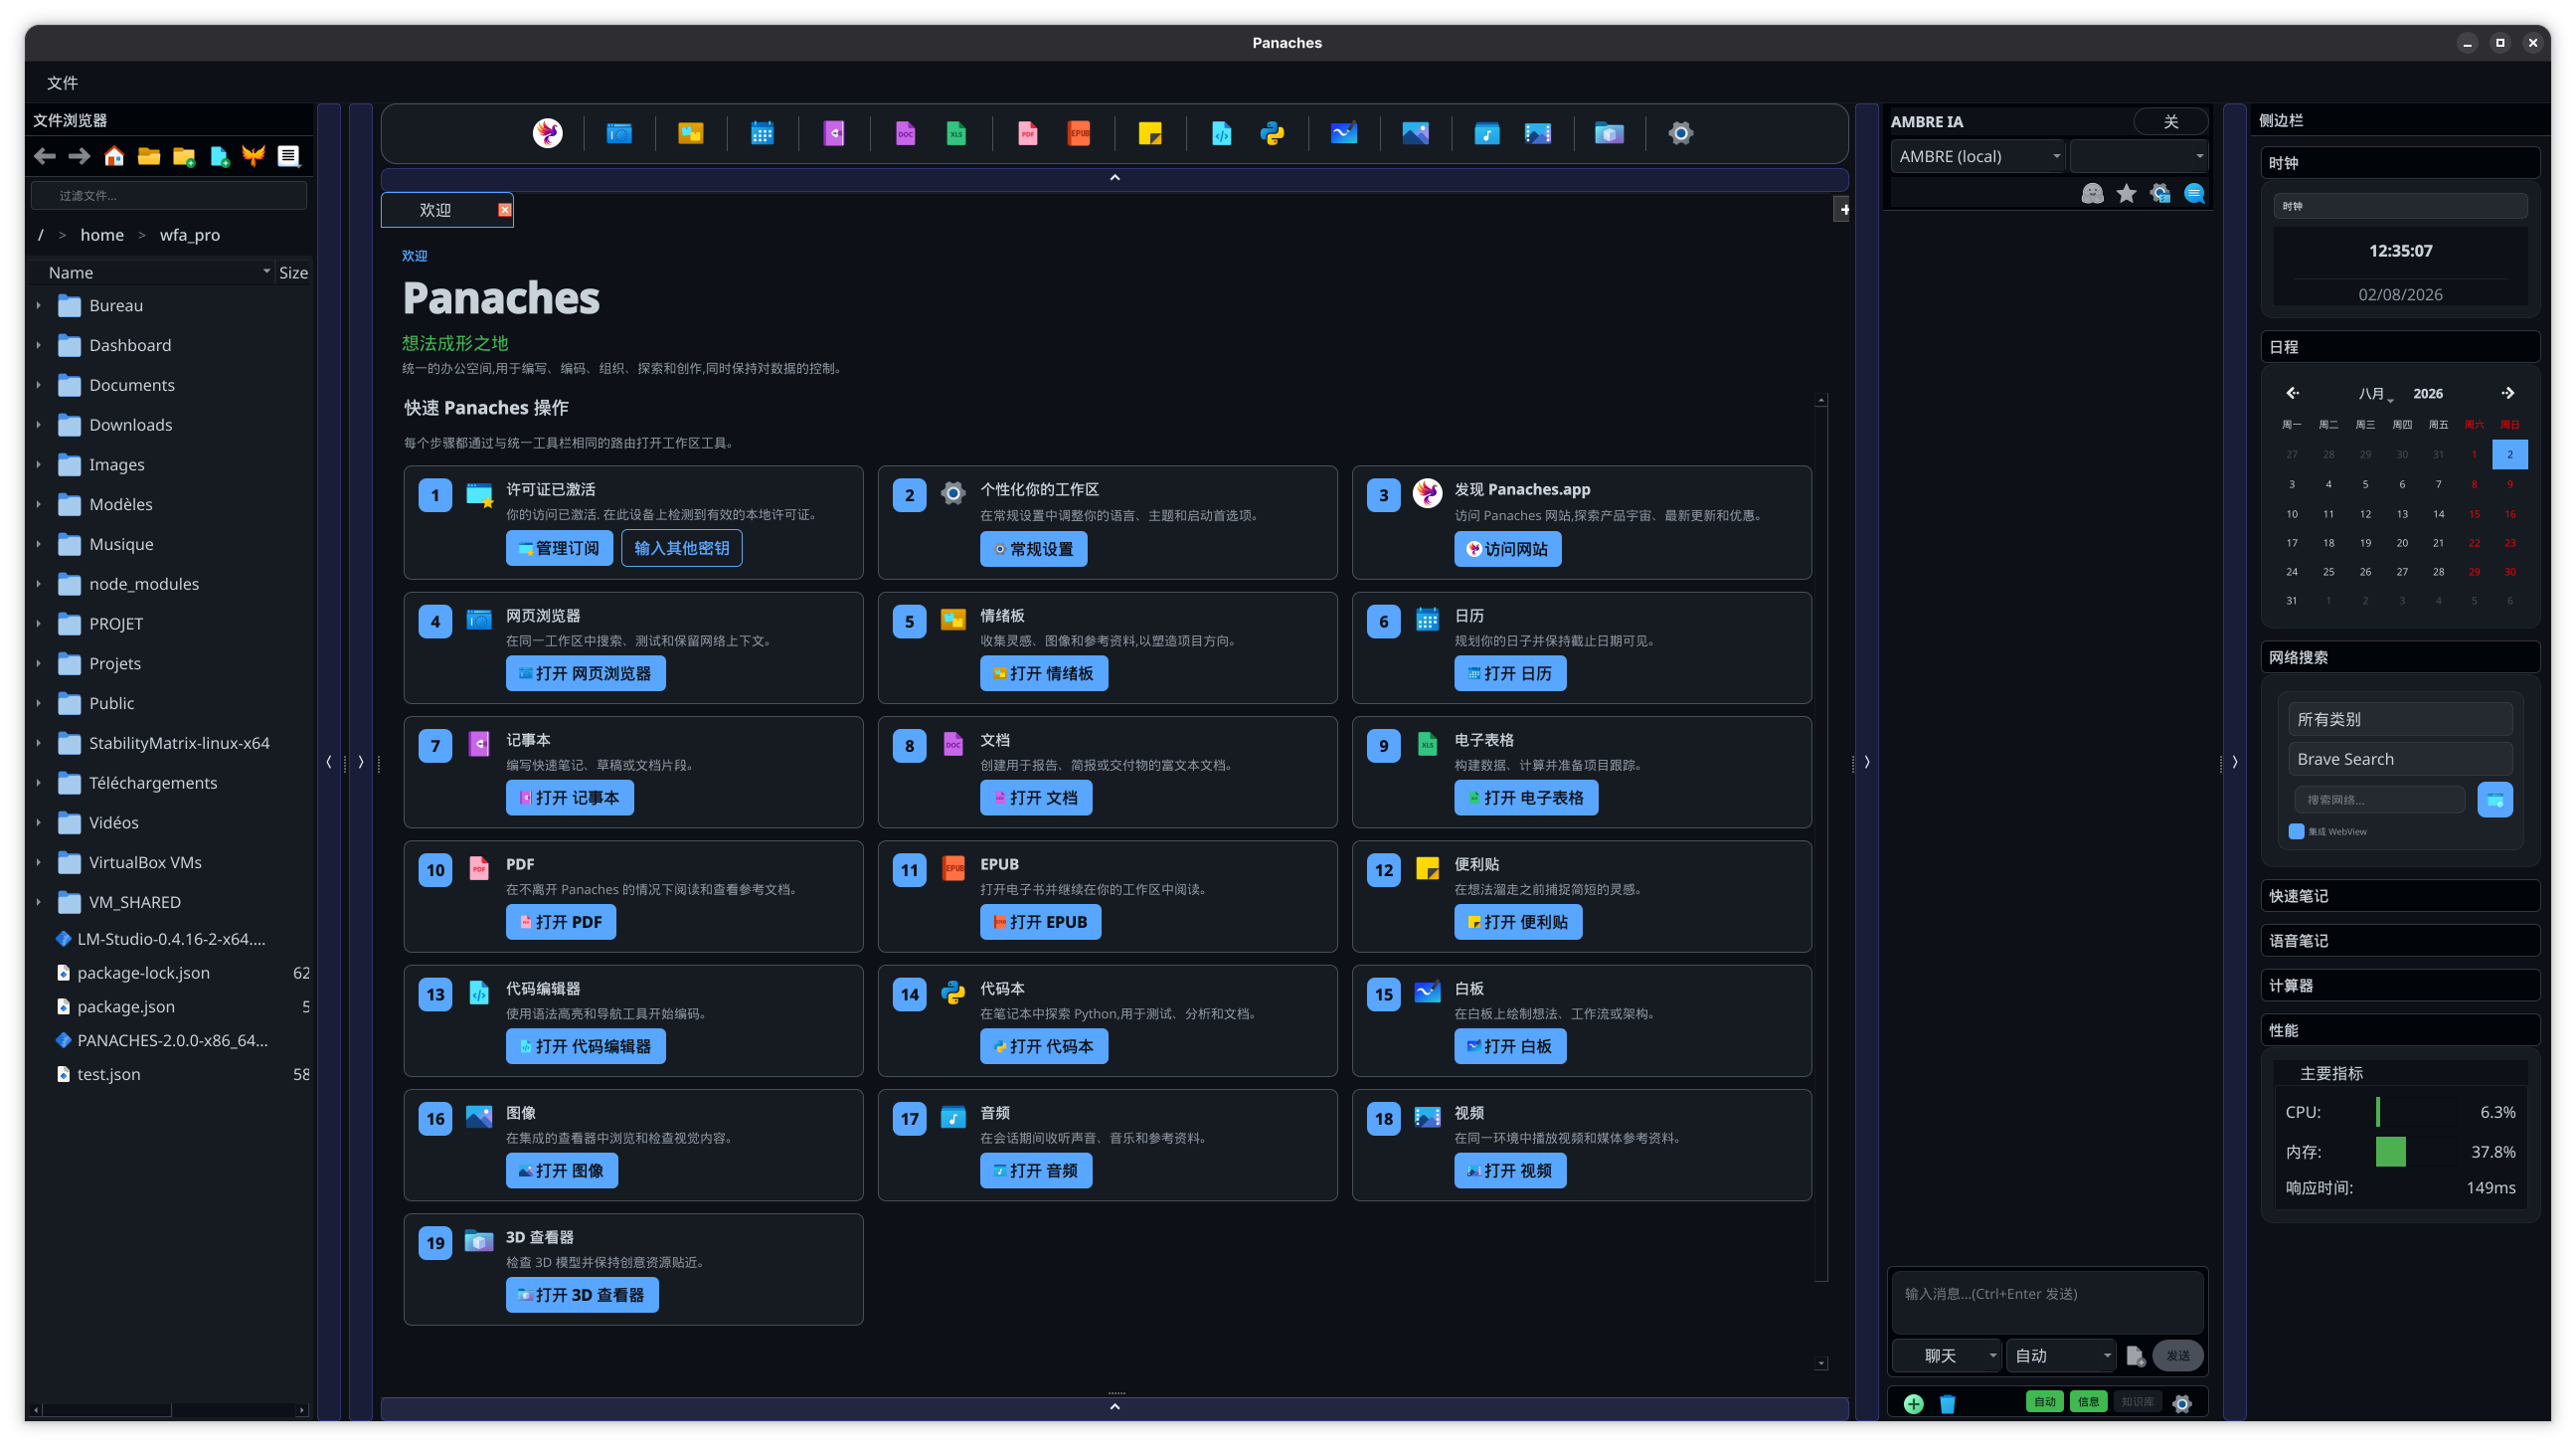The height and width of the screenshot is (1446, 2576).
Task: Open the image viewer icon in the toolbar
Action: [1415, 133]
